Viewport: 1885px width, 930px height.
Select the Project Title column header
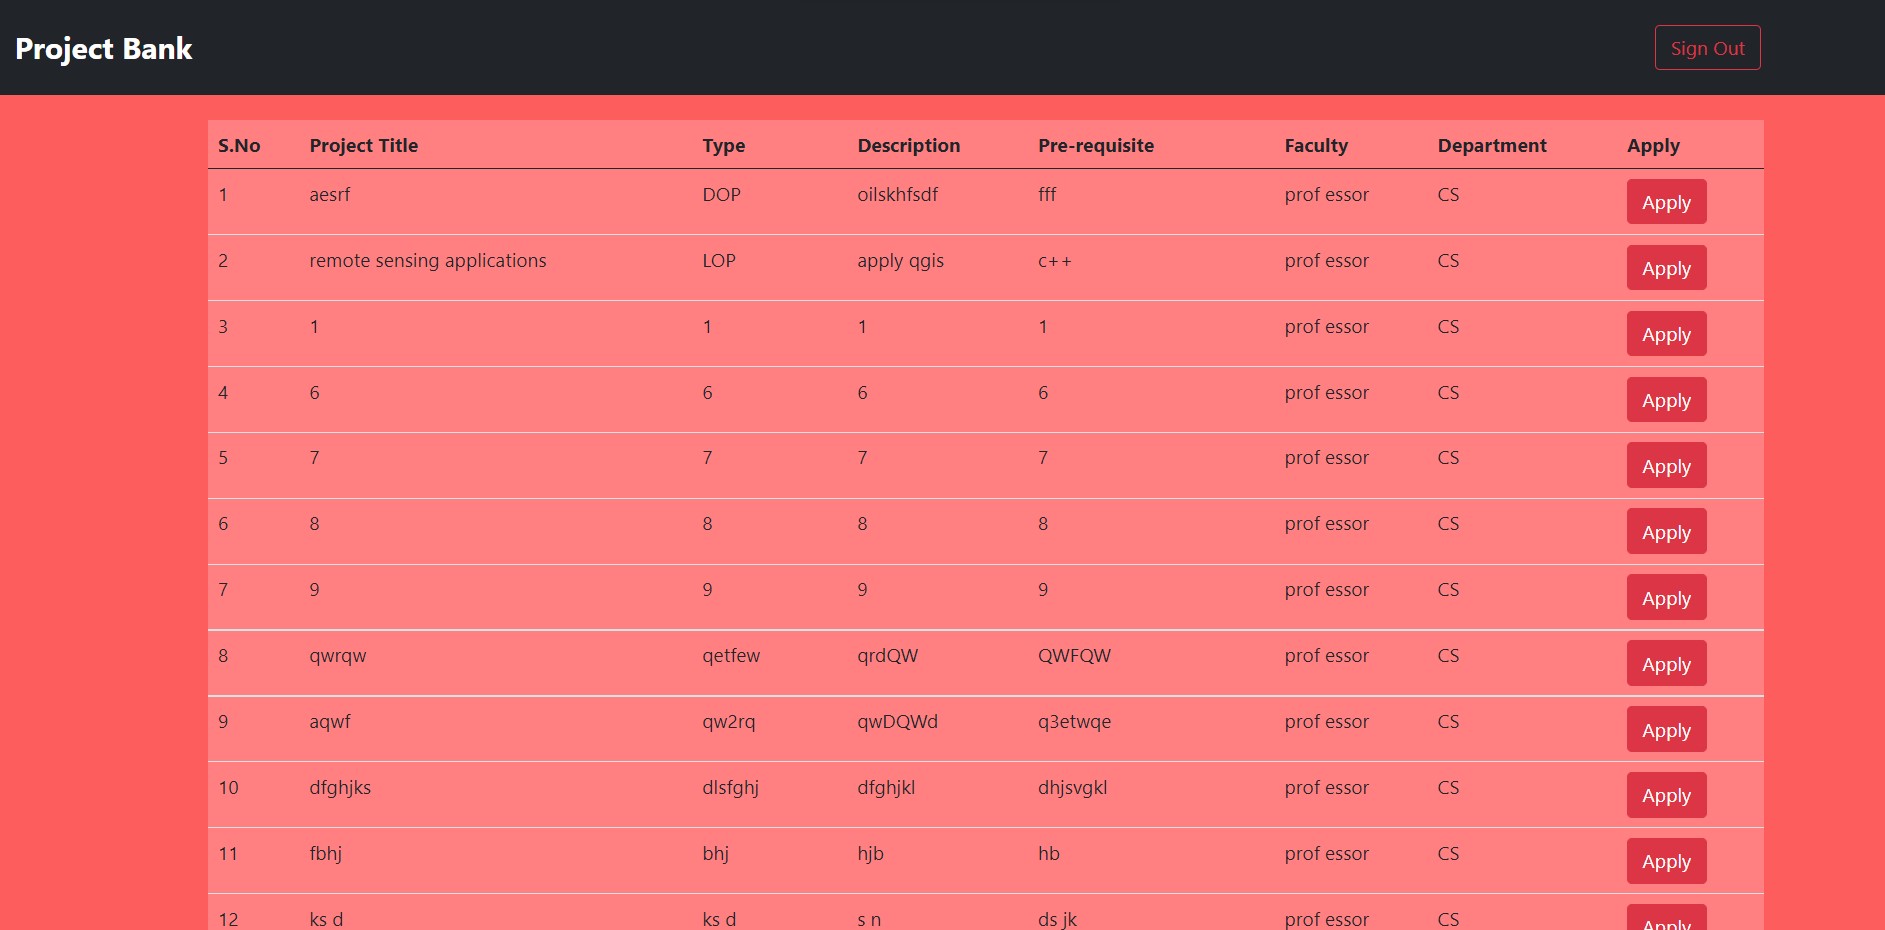[x=364, y=145]
